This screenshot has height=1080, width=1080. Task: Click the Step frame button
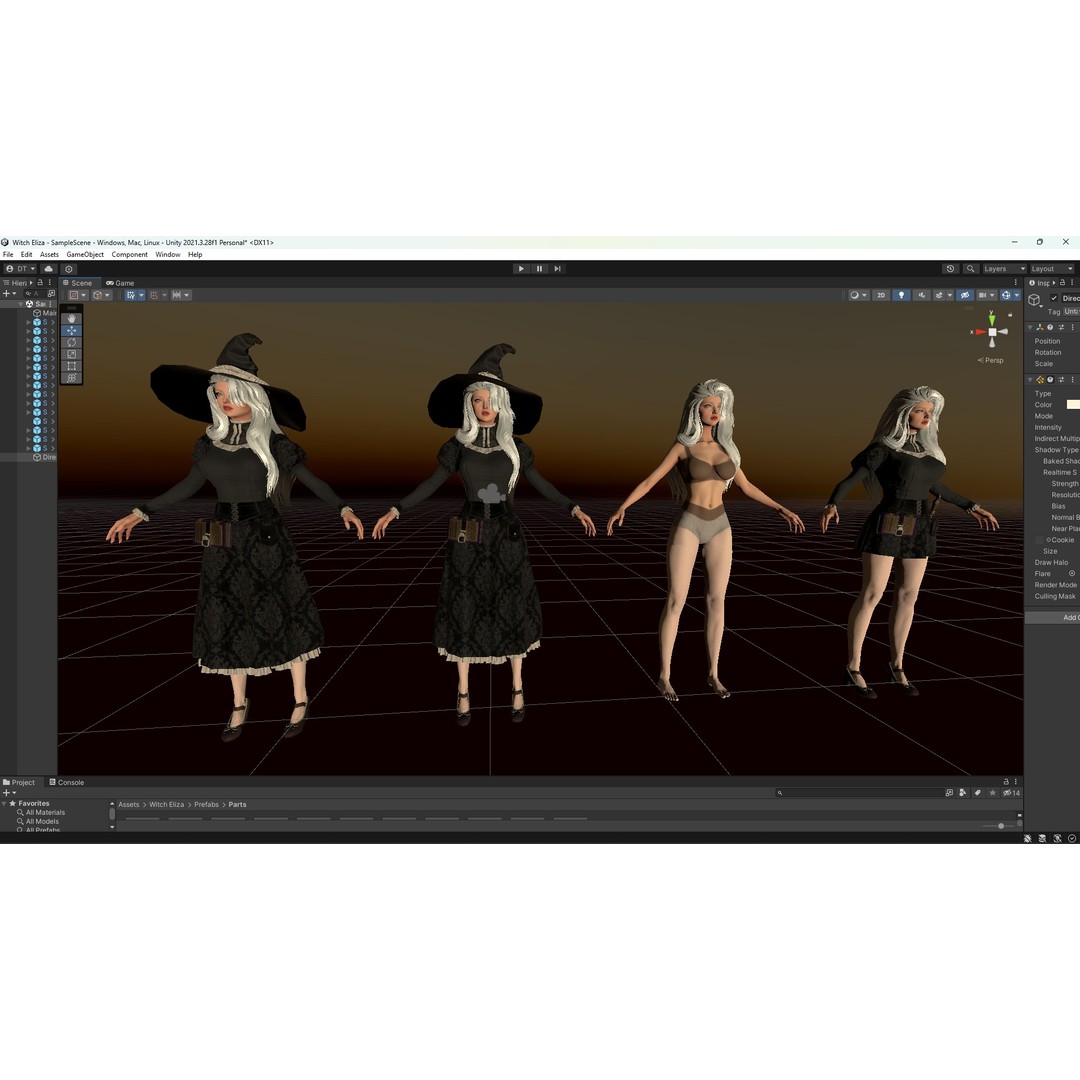[x=557, y=269]
